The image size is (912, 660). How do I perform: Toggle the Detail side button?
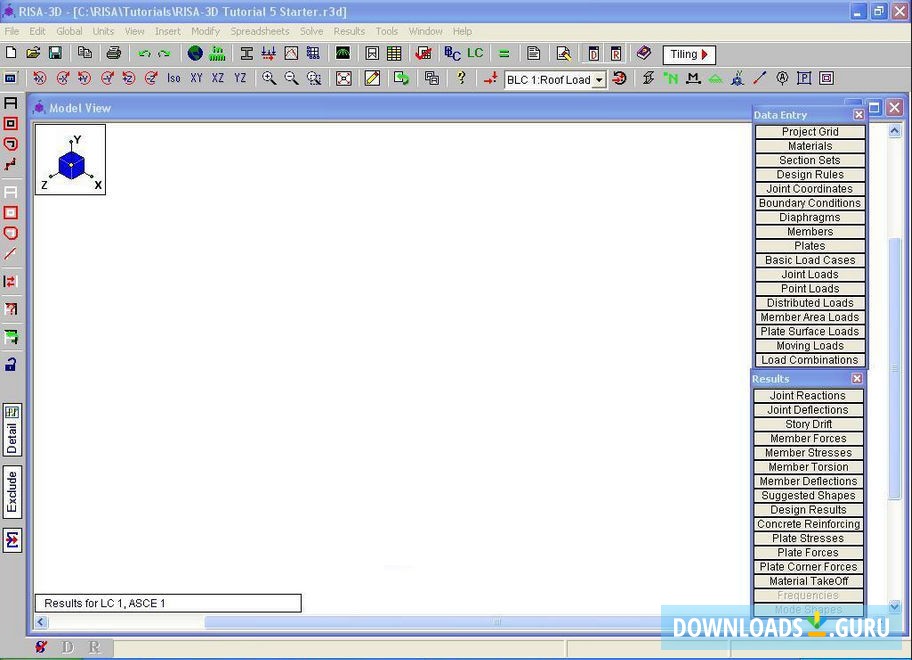coord(12,430)
